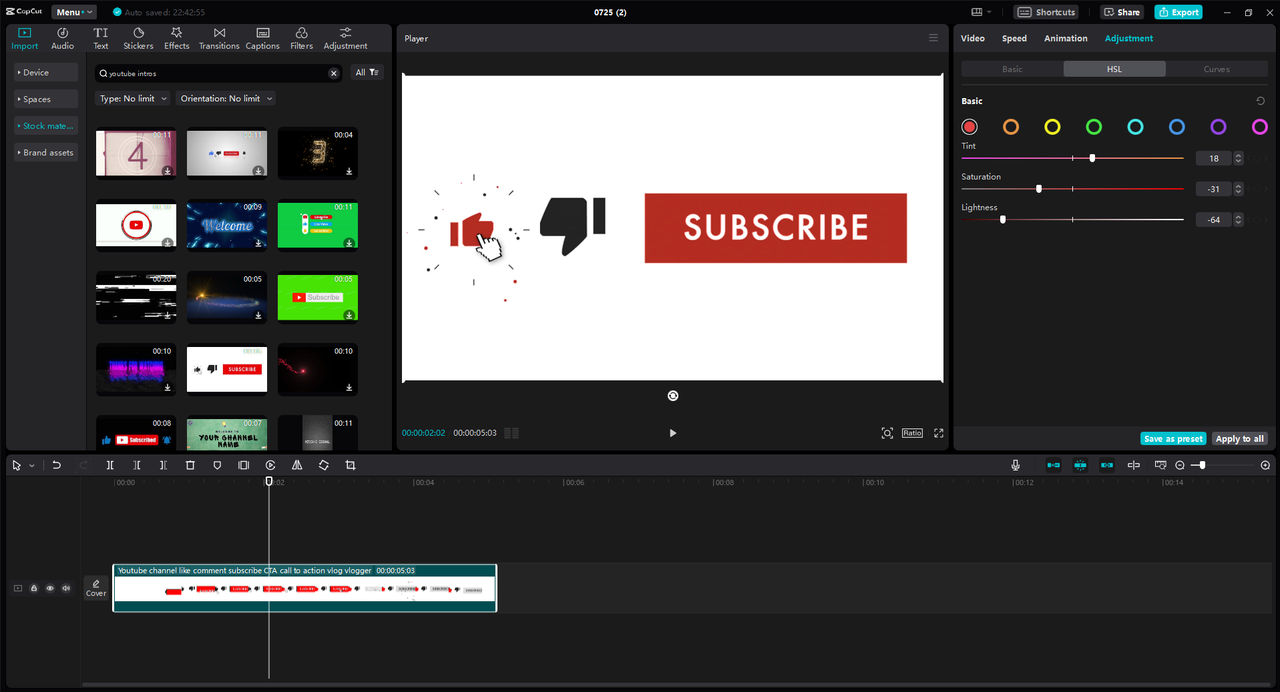The width and height of the screenshot is (1280, 692).
Task: Open the Effects tab
Action: pyautogui.click(x=177, y=39)
